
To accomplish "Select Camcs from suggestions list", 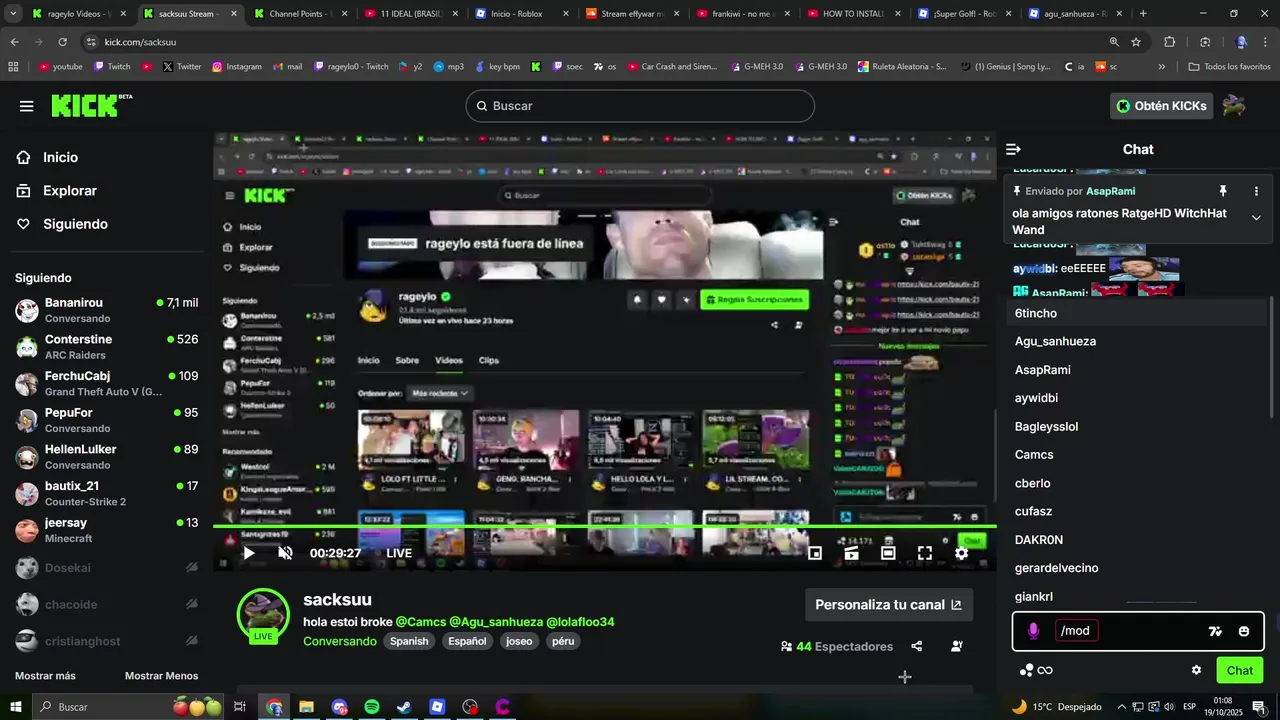I will pyautogui.click(x=1137, y=455).
